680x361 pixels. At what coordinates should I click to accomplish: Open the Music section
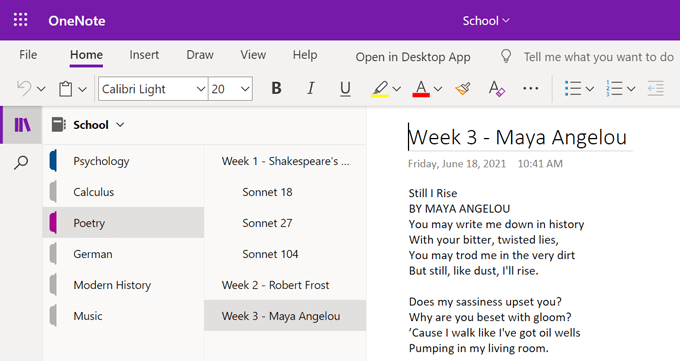[x=124, y=316]
